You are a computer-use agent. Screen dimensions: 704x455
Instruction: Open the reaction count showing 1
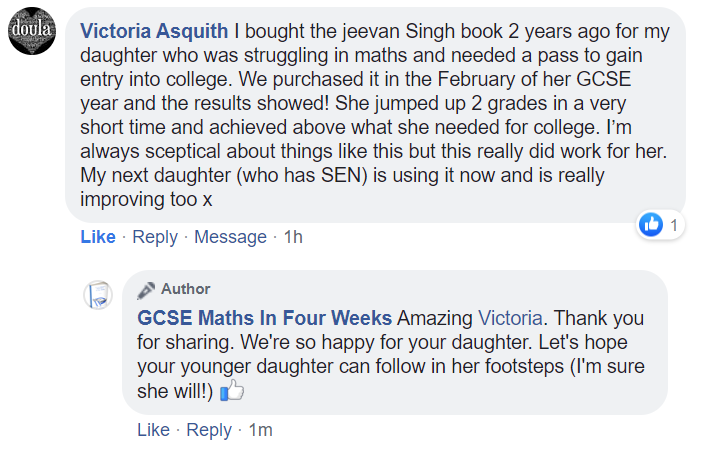675,225
